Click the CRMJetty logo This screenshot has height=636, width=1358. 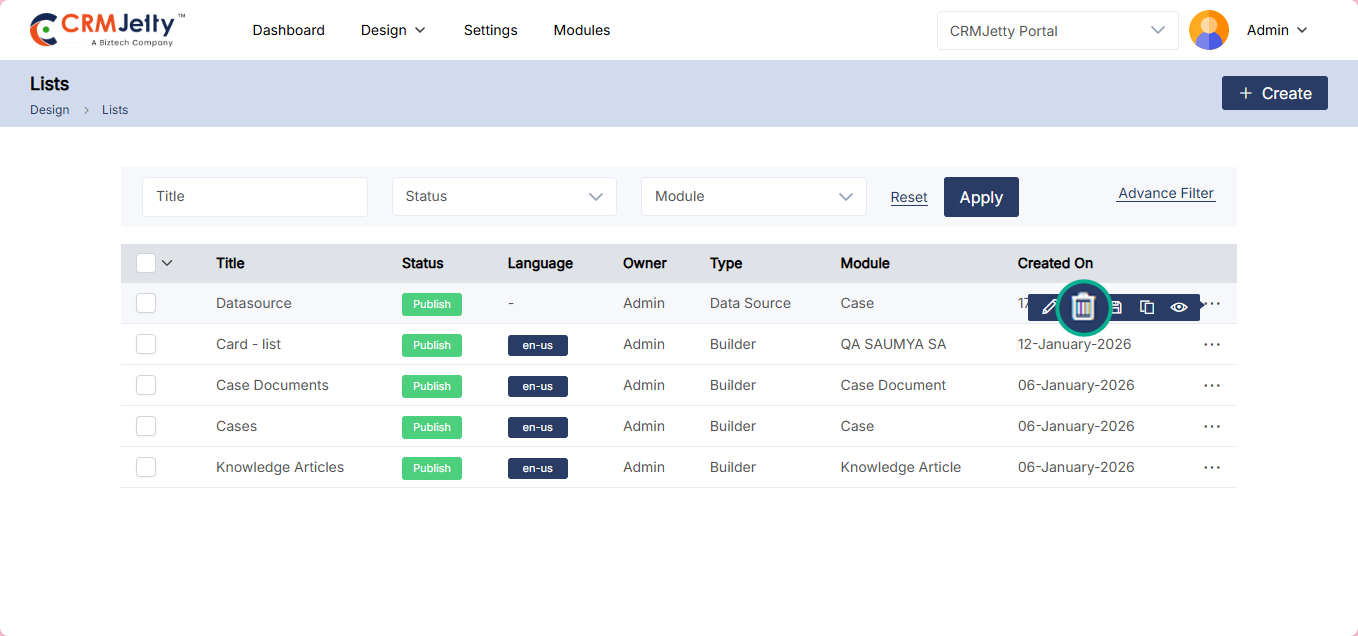pyautogui.click(x=107, y=30)
